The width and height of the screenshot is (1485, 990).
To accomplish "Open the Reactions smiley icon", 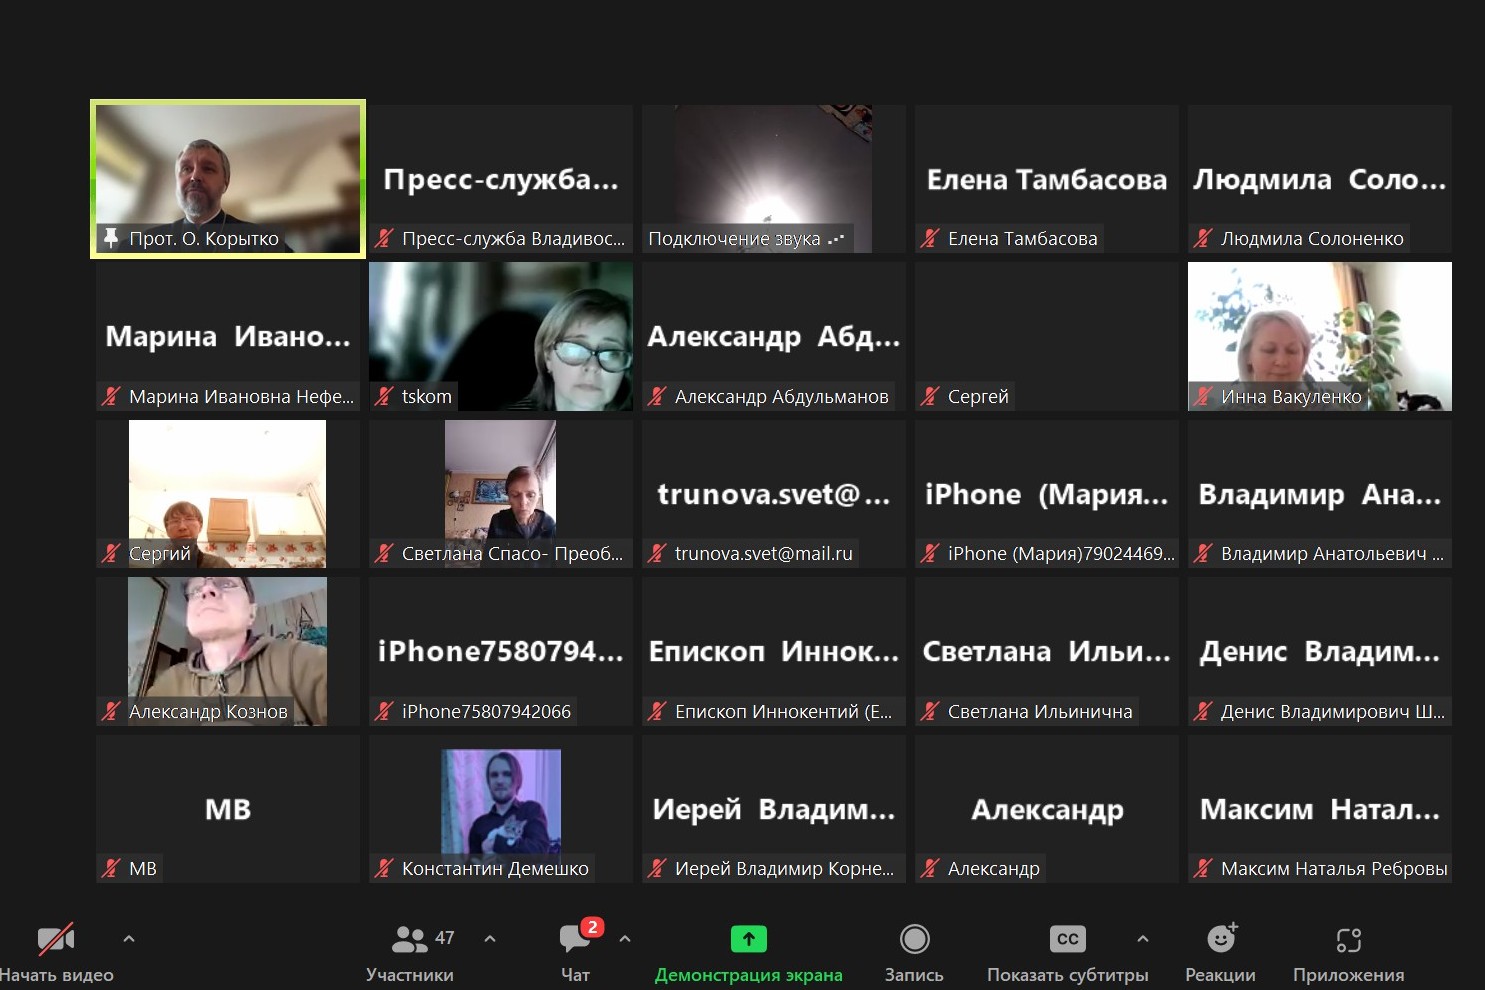I will pos(1220,939).
